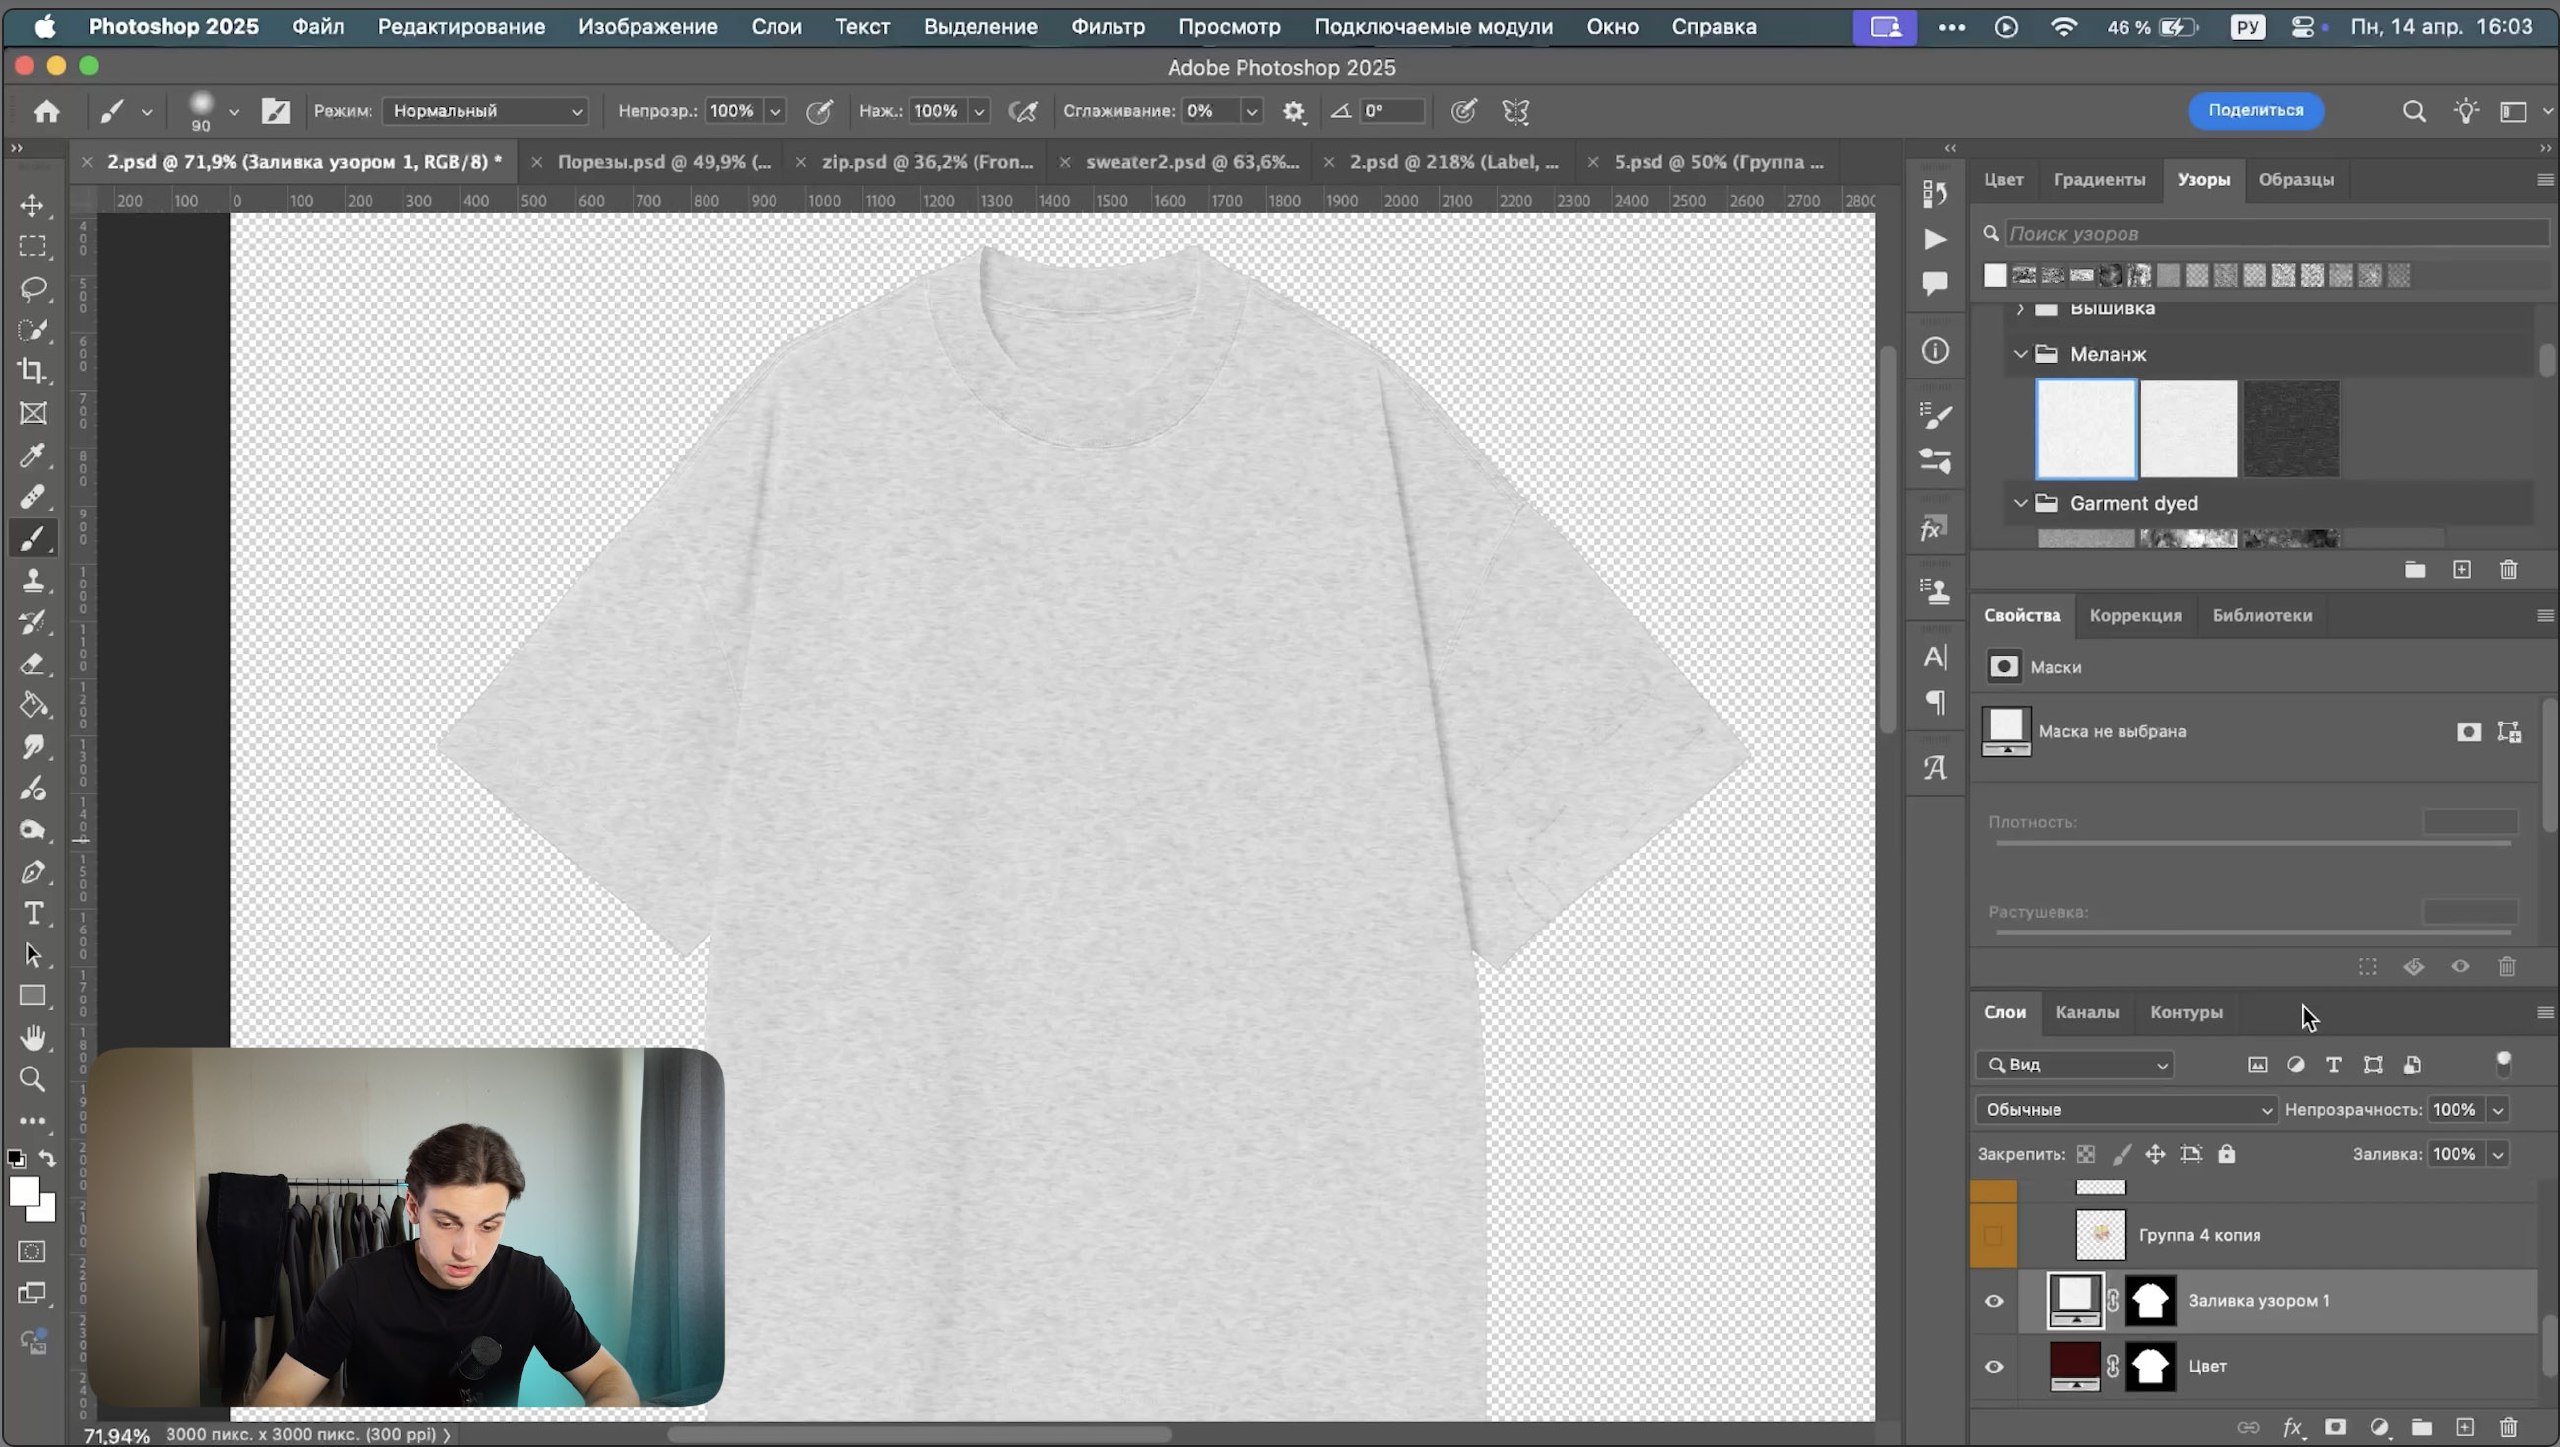Click the foreground color swatch

click(23, 1190)
